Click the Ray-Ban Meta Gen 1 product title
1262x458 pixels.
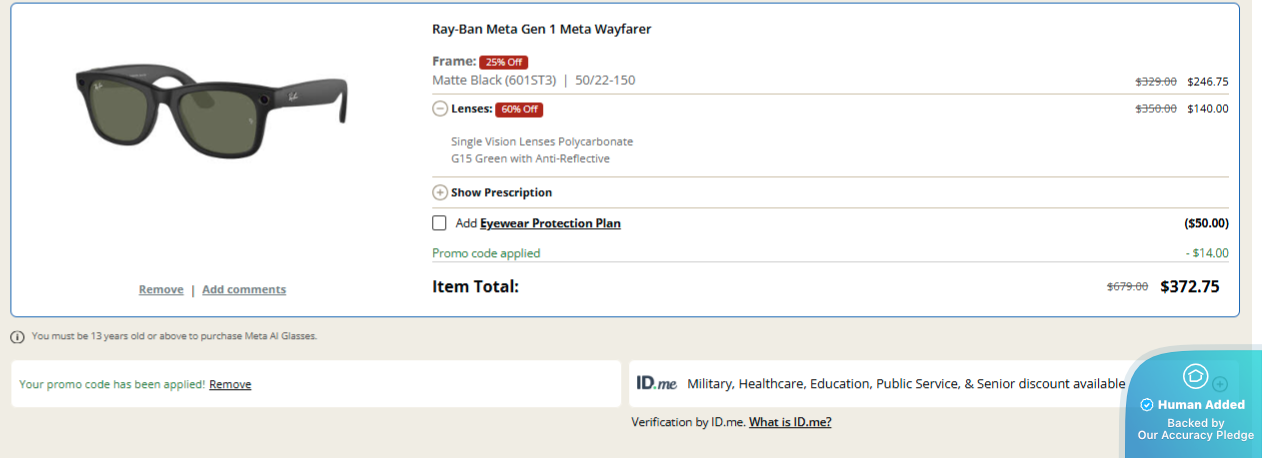(541, 29)
